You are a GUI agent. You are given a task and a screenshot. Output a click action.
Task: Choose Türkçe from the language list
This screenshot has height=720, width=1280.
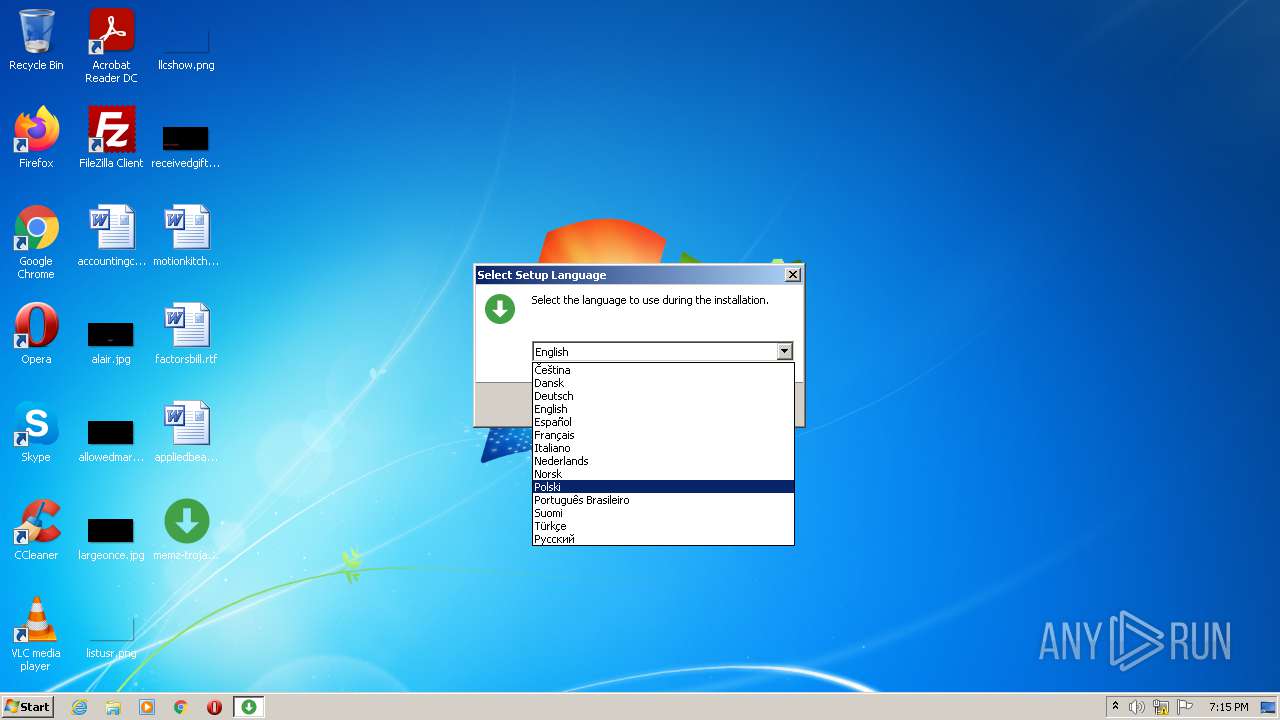[x=663, y=526]
